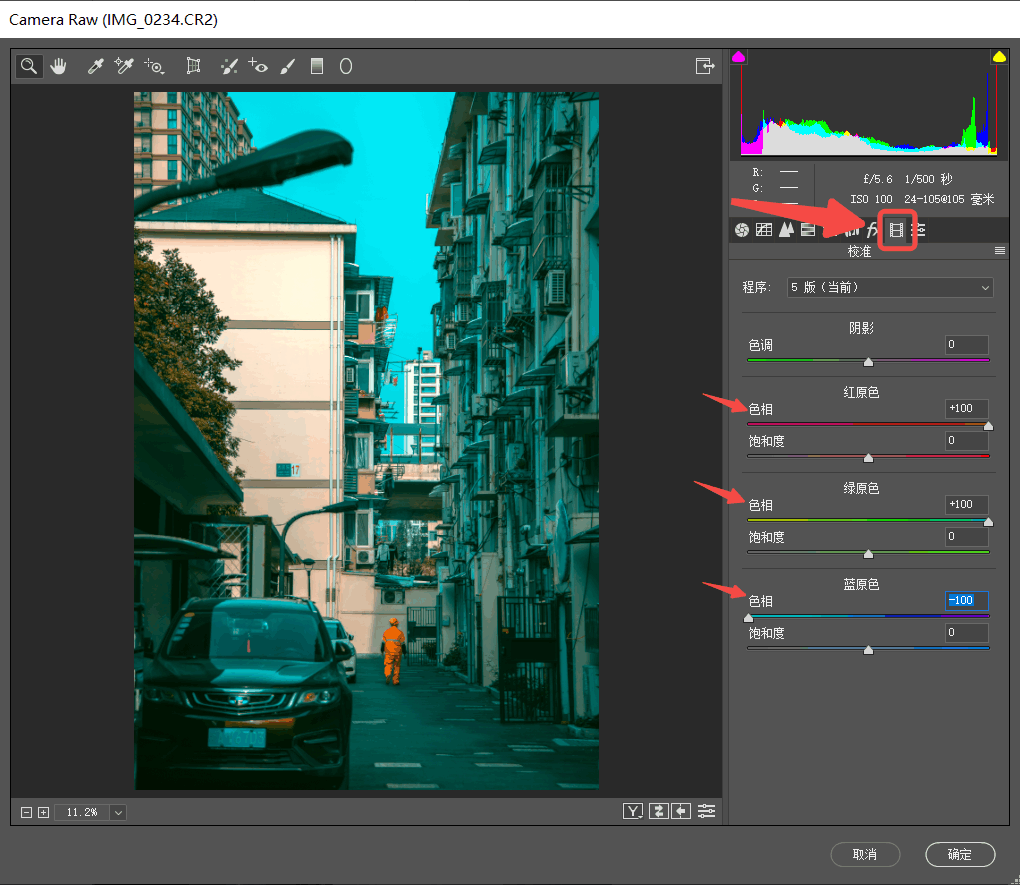Select the Transform tool
Image resolution: width=1020 pixels, height=885 pixels.
click(x=194, y=67)
